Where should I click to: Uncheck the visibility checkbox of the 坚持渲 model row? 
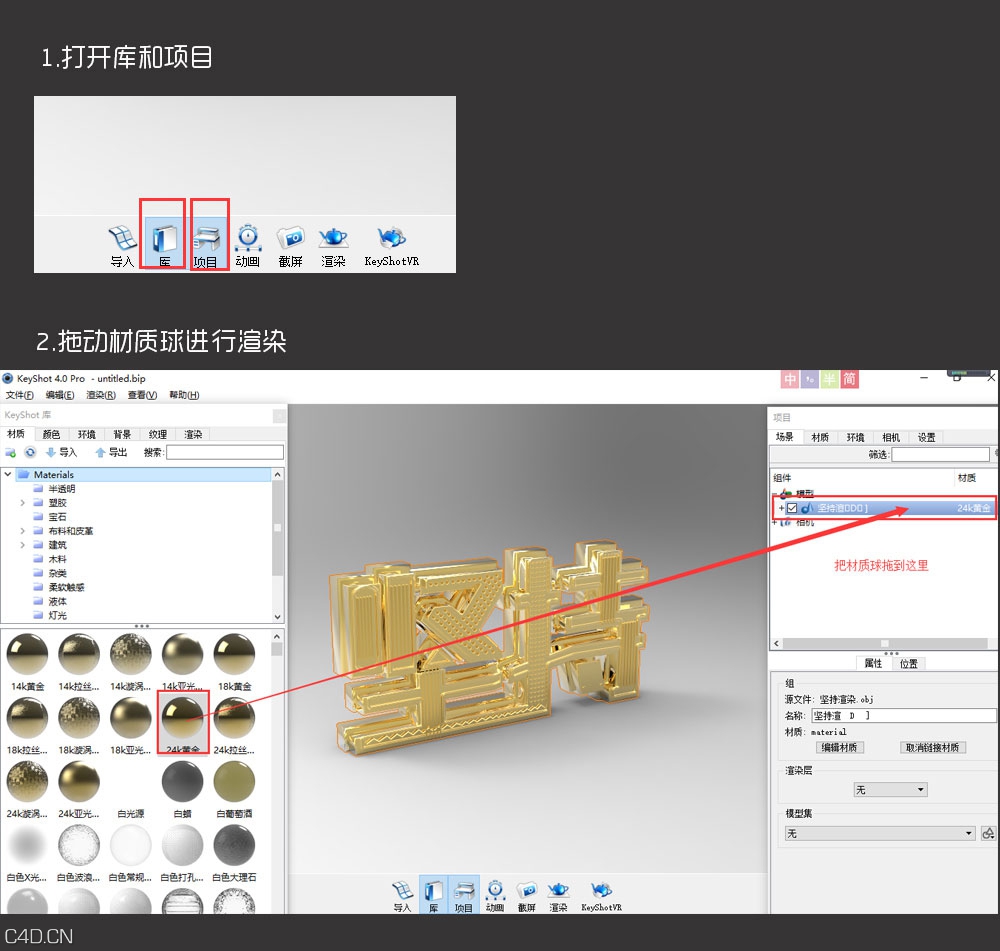click(791, 508)
